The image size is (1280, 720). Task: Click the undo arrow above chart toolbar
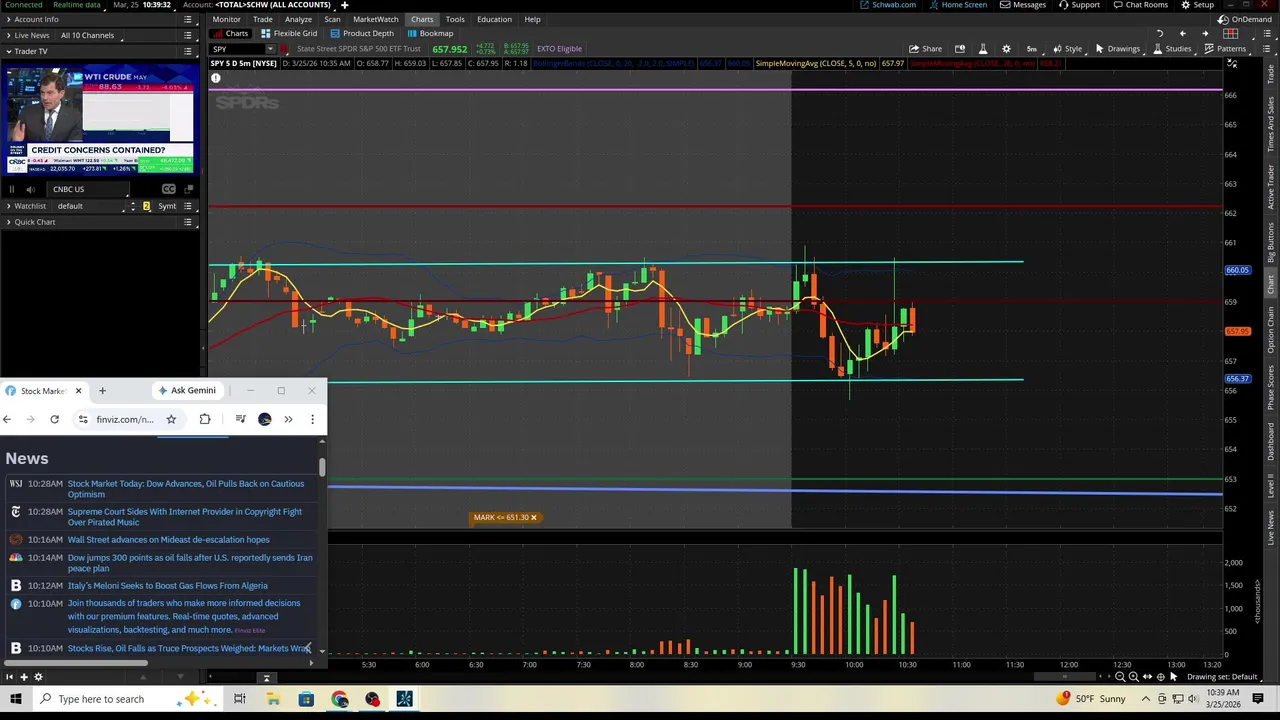pos(1160,34)
